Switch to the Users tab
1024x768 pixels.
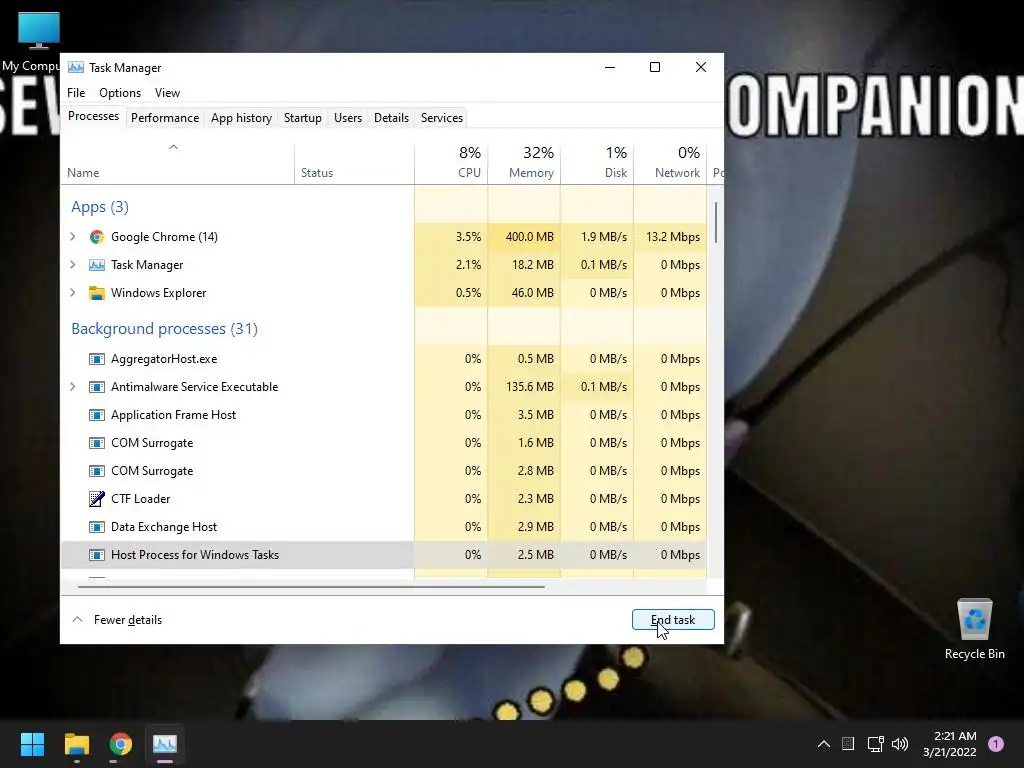click(347, 118)
